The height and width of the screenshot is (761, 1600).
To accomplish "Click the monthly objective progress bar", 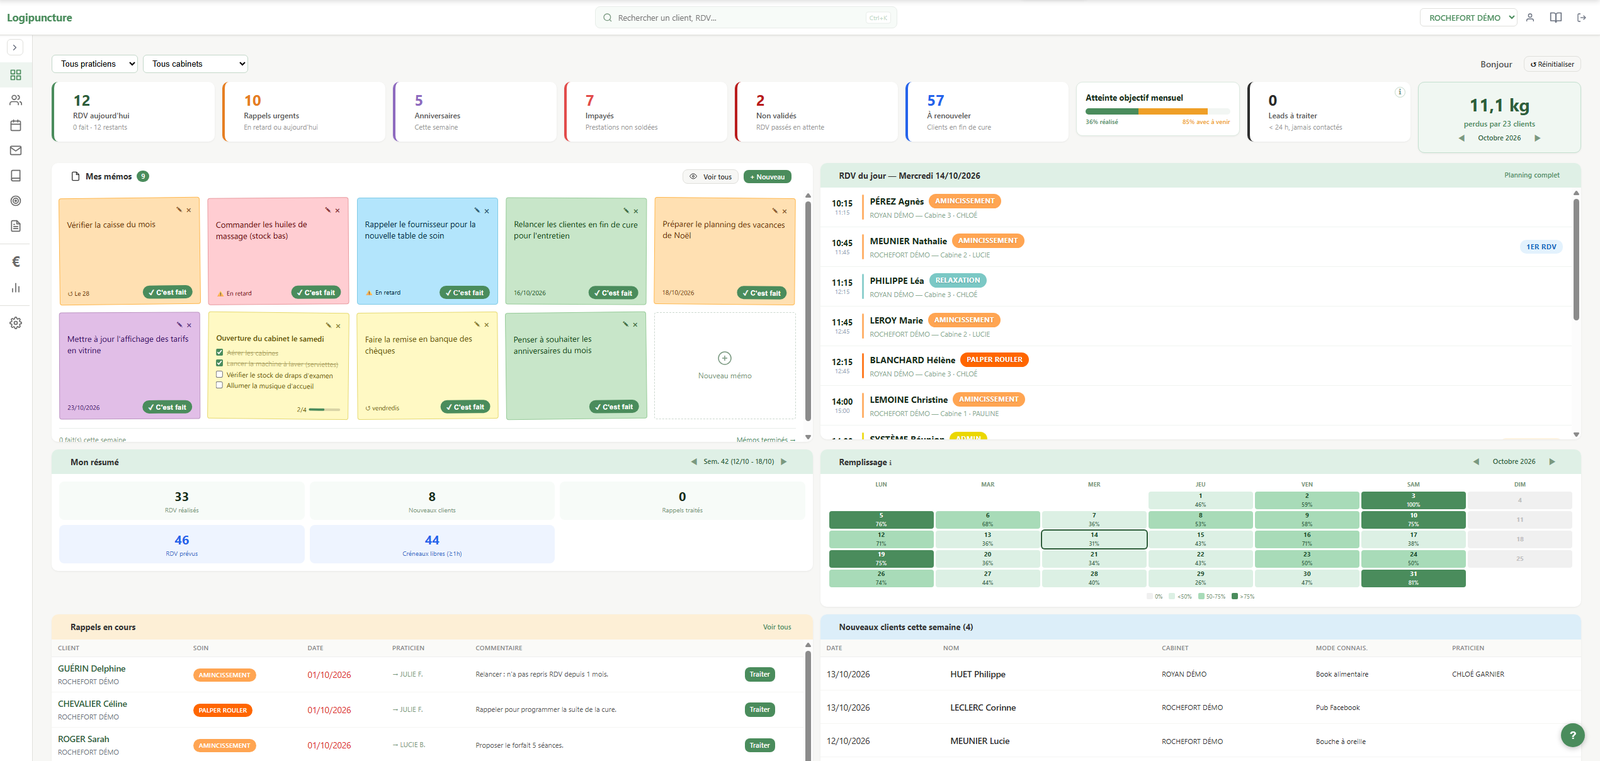I will point(1158,111).
